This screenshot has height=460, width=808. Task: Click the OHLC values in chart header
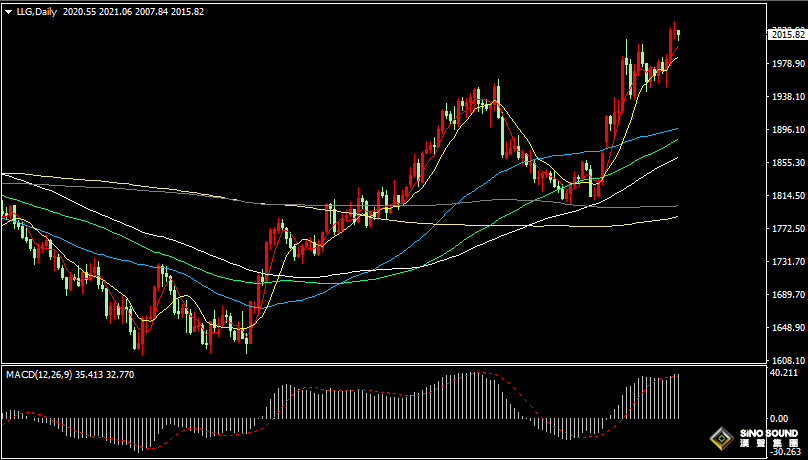point(133,12)
